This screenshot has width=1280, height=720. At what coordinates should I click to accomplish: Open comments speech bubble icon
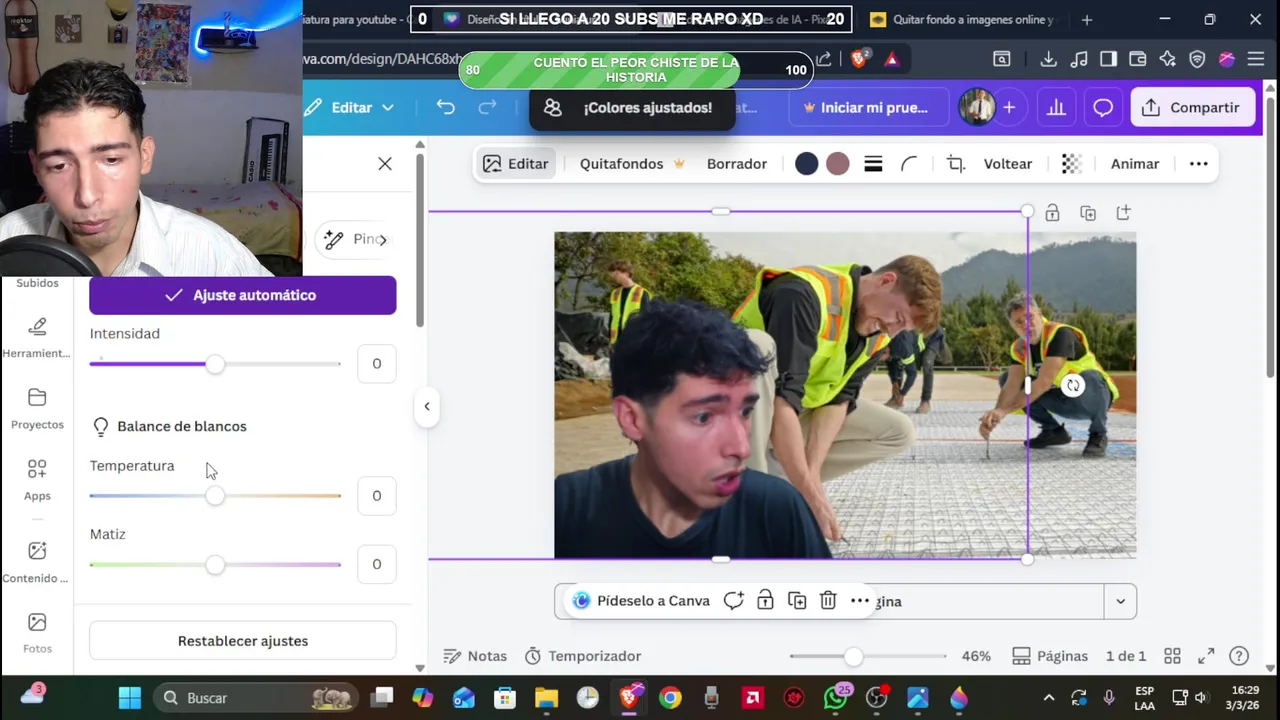point(1103,107)
